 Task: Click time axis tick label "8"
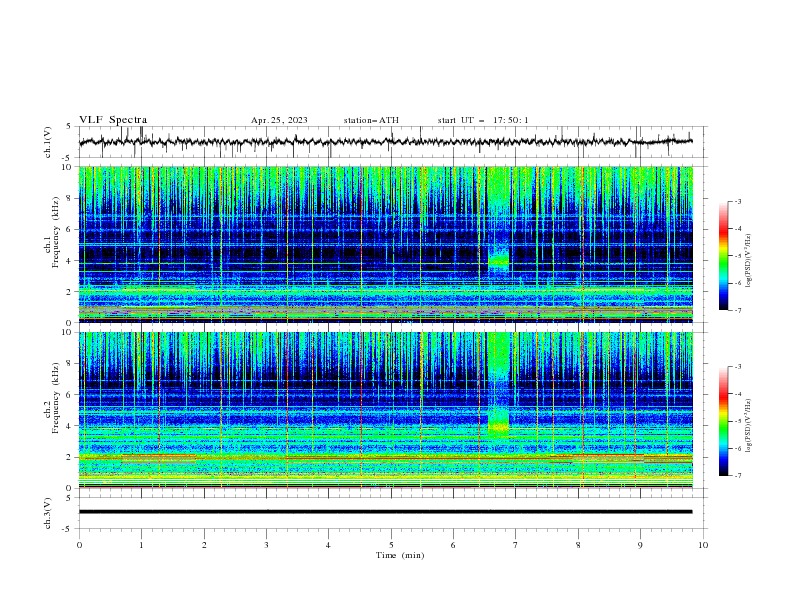tap(578, 545)
